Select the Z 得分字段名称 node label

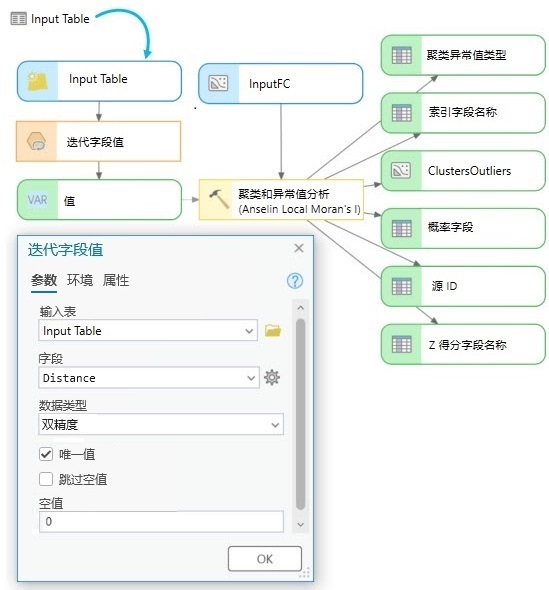467,345
